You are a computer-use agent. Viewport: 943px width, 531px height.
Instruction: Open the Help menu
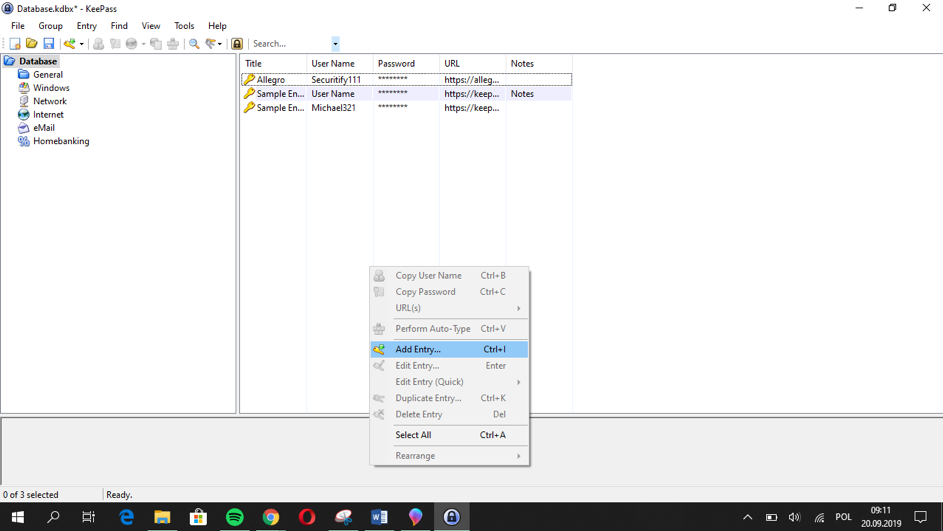(217, 26)
